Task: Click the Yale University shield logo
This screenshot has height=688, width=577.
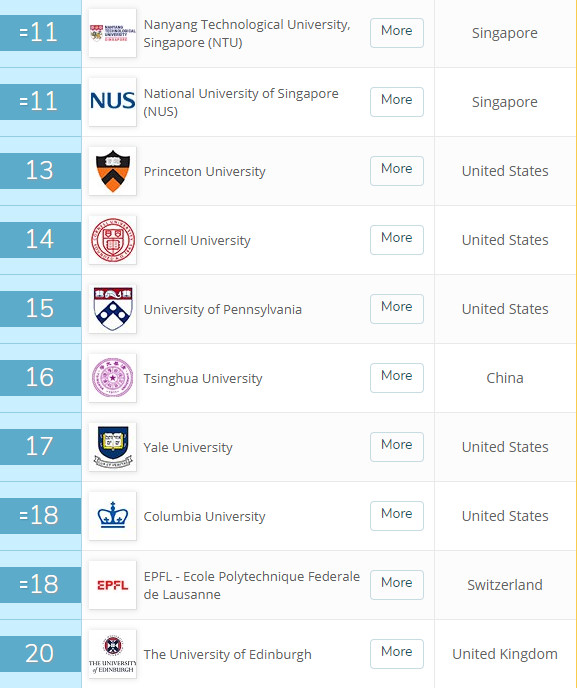Action: (112, 447)
